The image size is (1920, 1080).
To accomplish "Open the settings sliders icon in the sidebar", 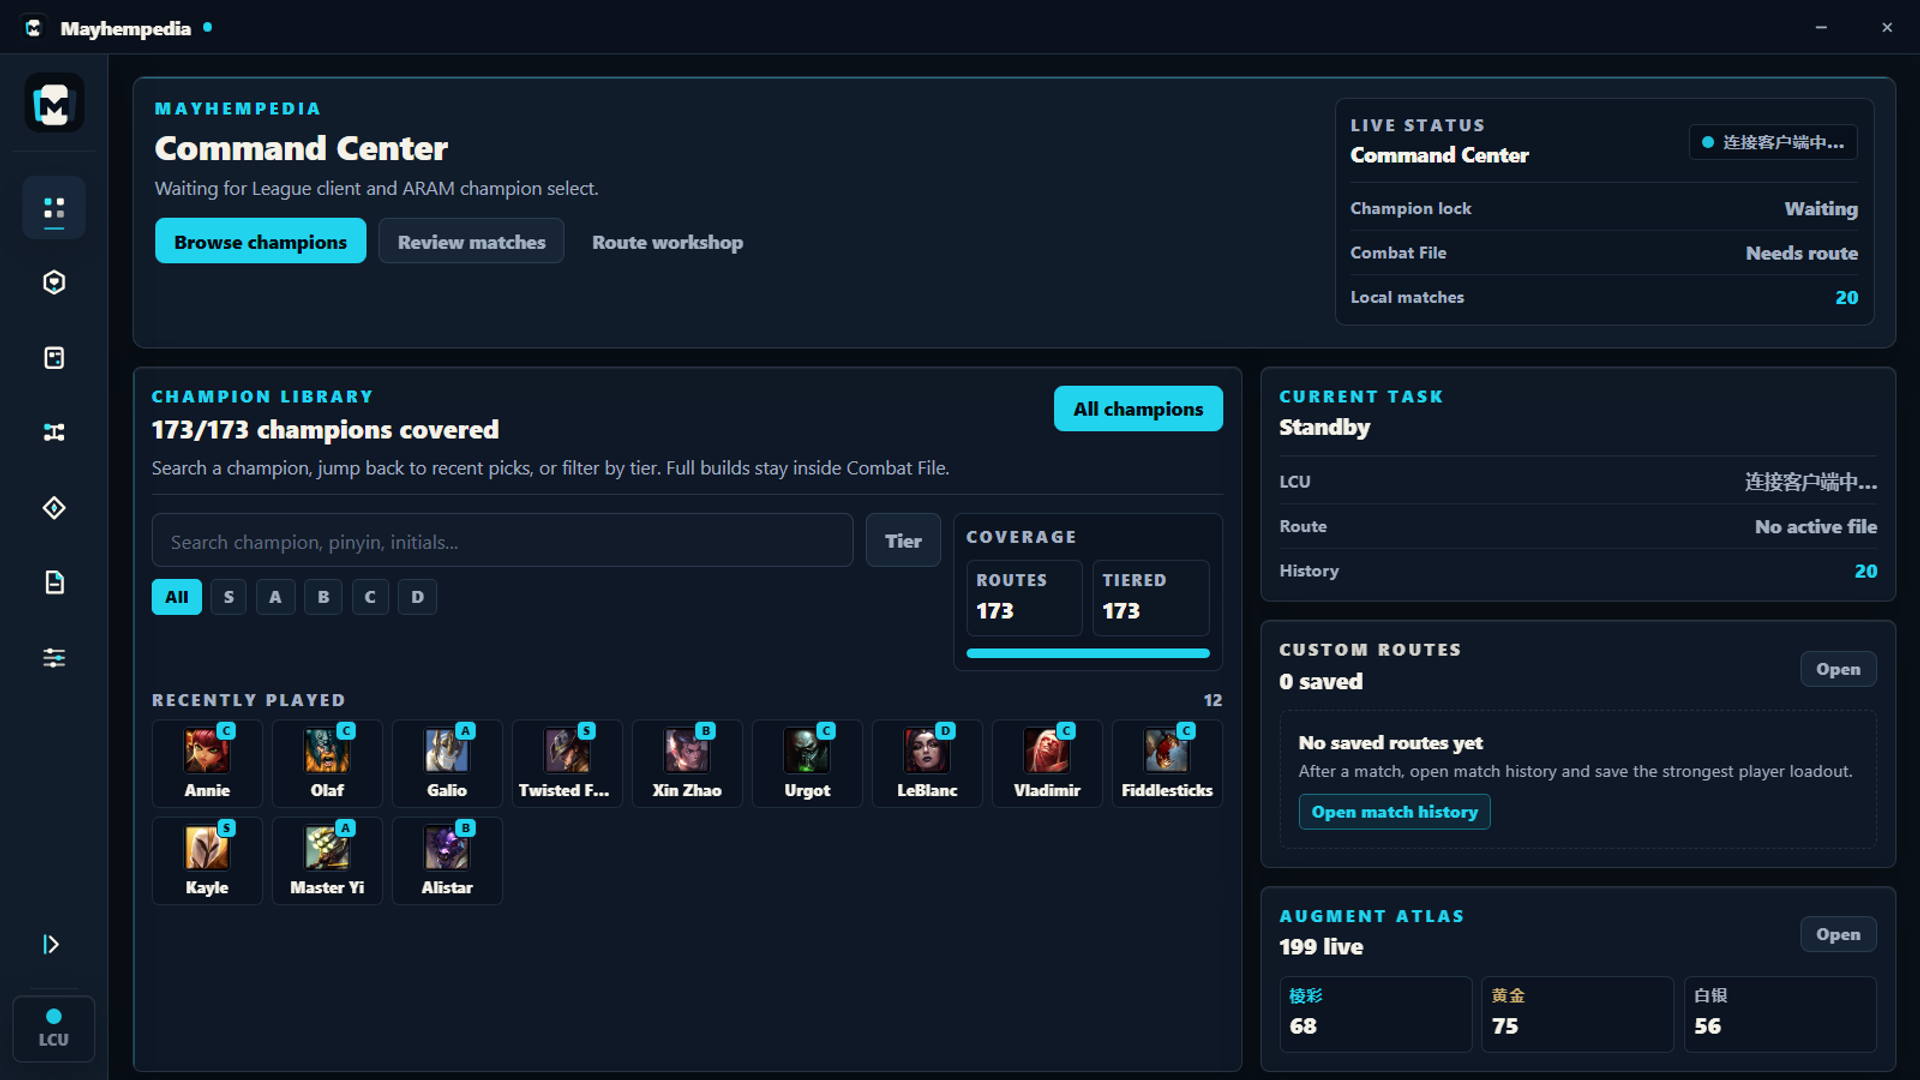I will pyautogui.click(x=54, y=658).
